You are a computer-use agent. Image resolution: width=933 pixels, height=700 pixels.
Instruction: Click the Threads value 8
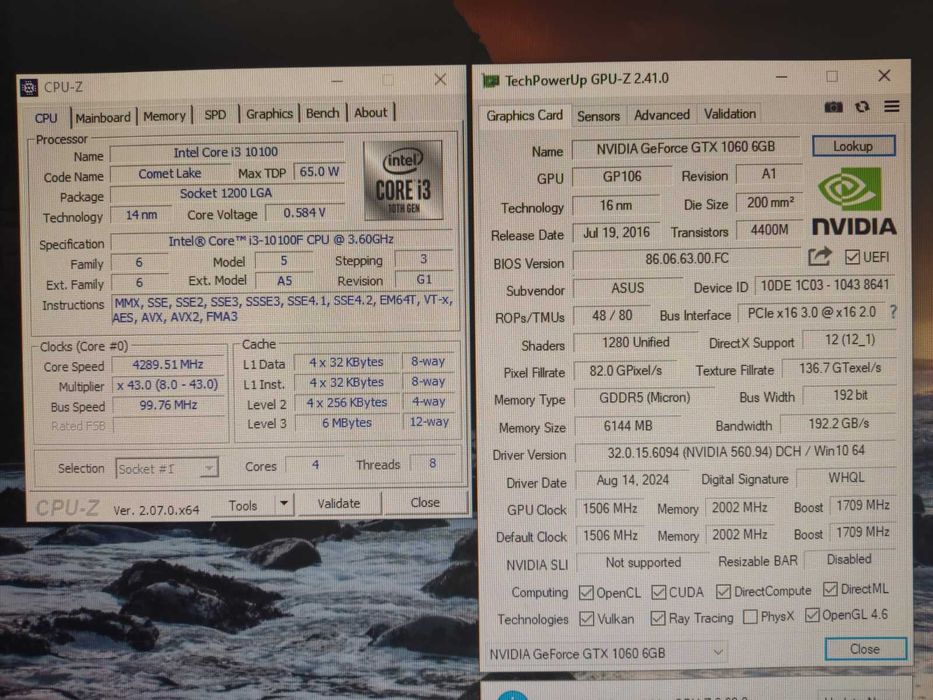point(433,463)
